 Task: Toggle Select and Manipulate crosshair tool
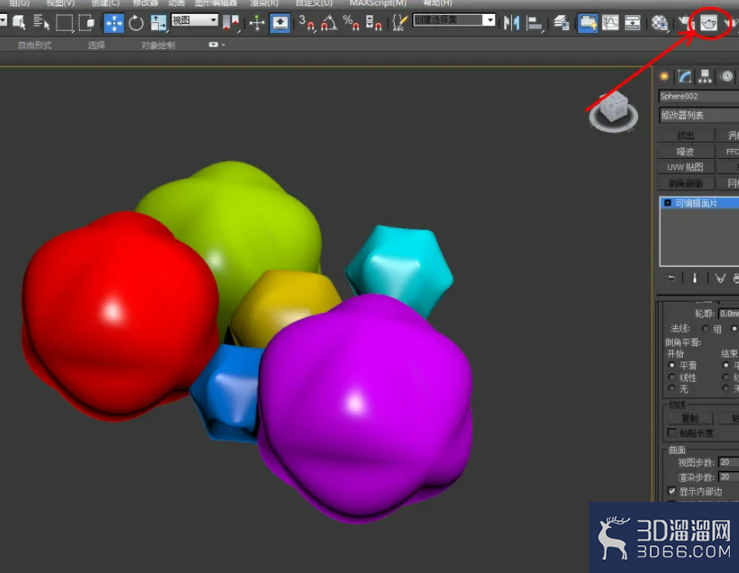coord(257,23)
